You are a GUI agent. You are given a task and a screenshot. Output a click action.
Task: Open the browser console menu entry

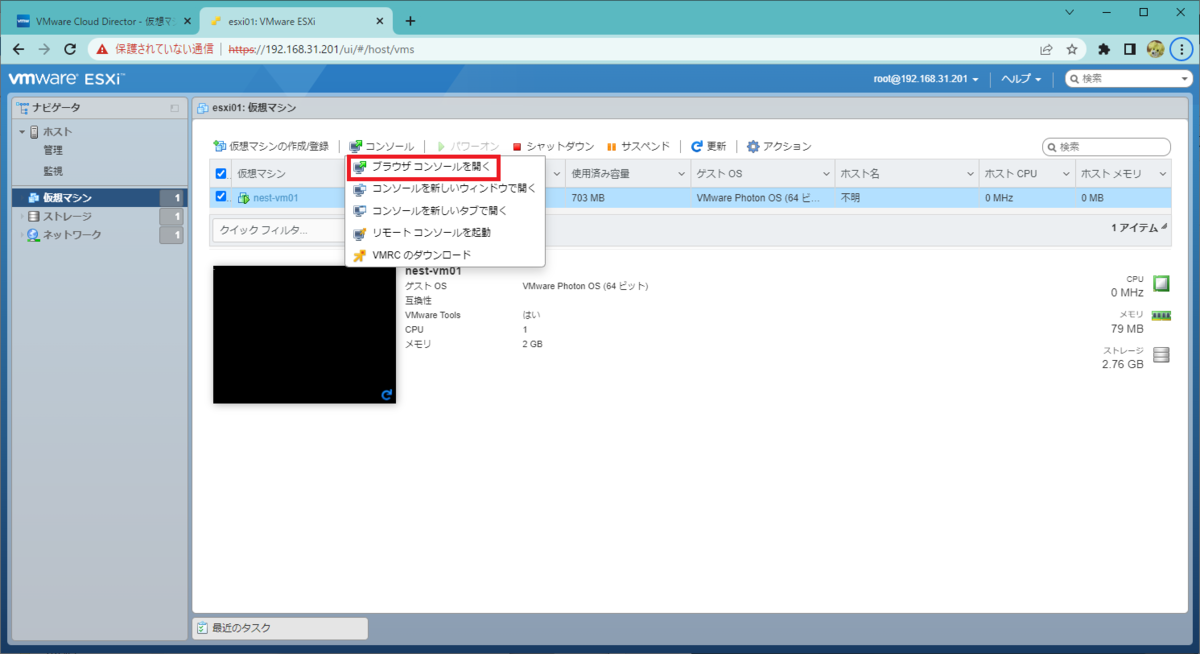(x=423, y=167)
